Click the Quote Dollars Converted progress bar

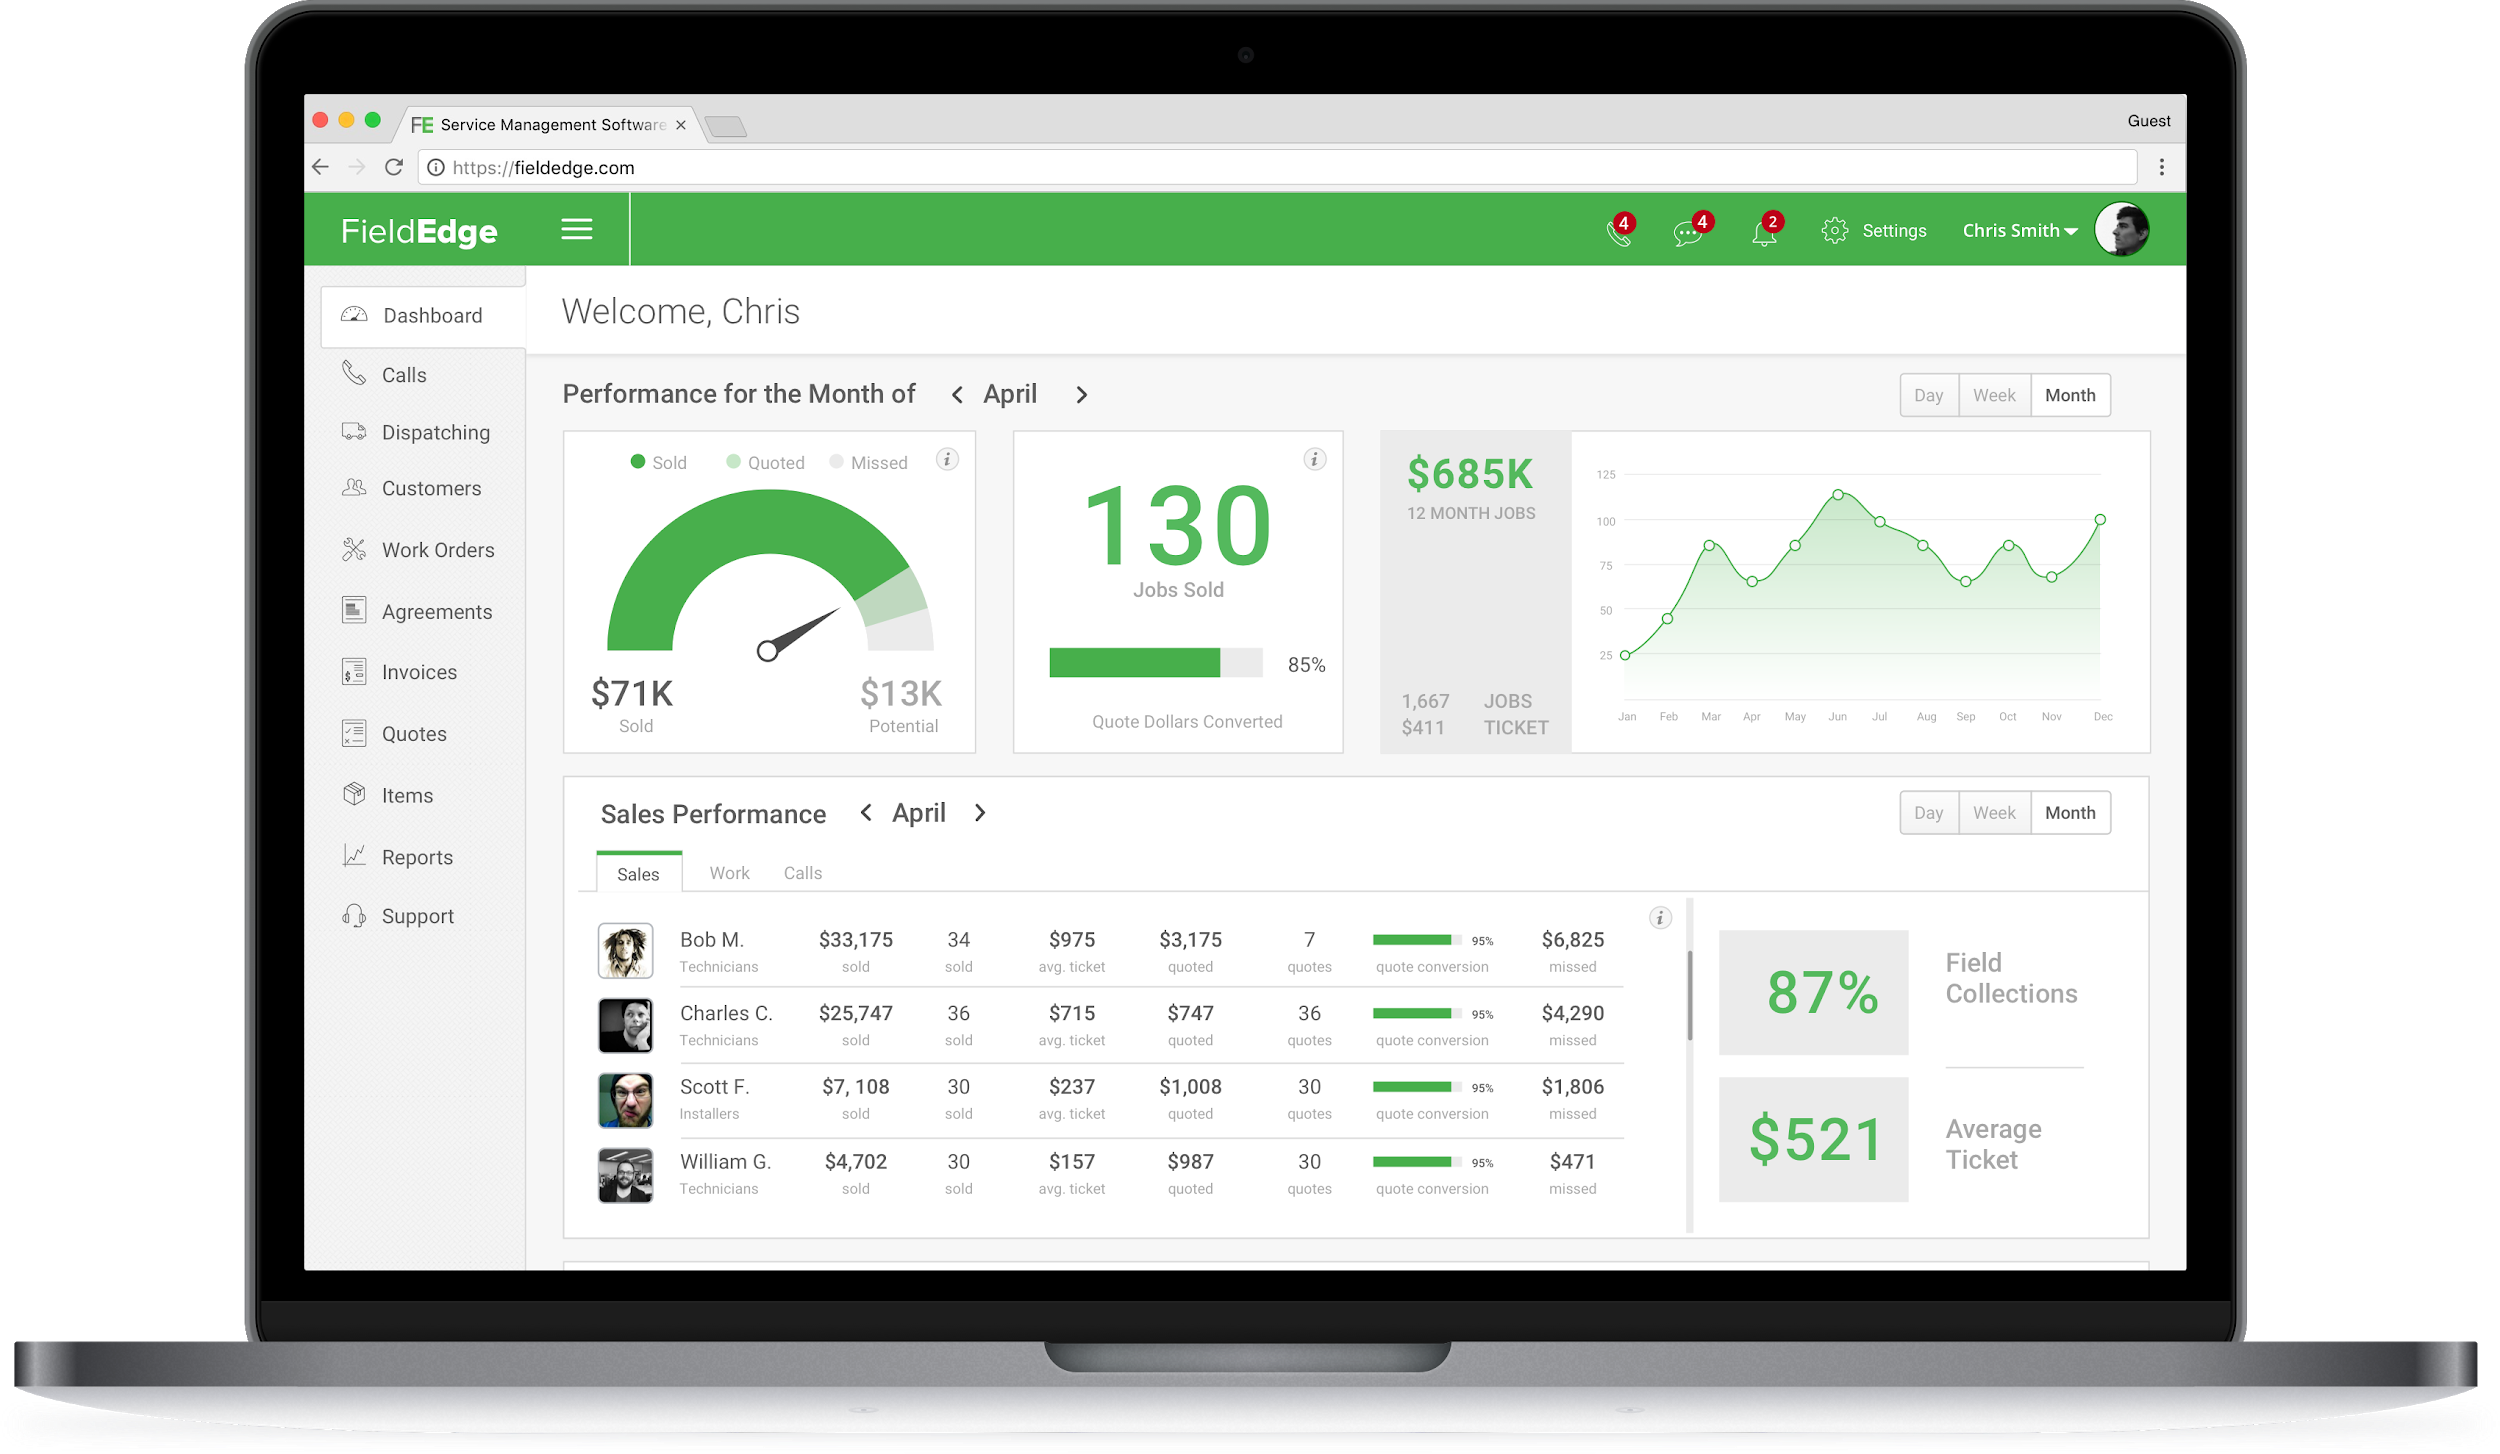(x=1156, y=663)
